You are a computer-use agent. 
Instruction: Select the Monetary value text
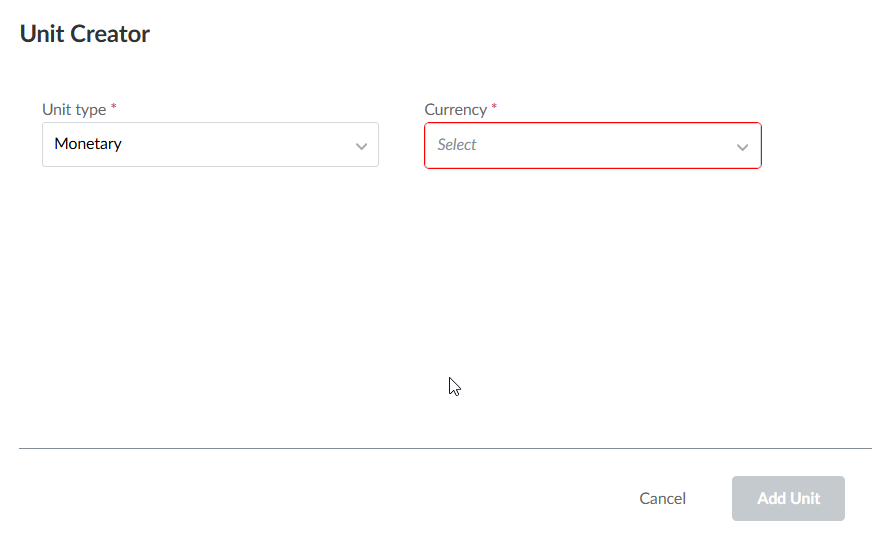click(x=88, y=144)
